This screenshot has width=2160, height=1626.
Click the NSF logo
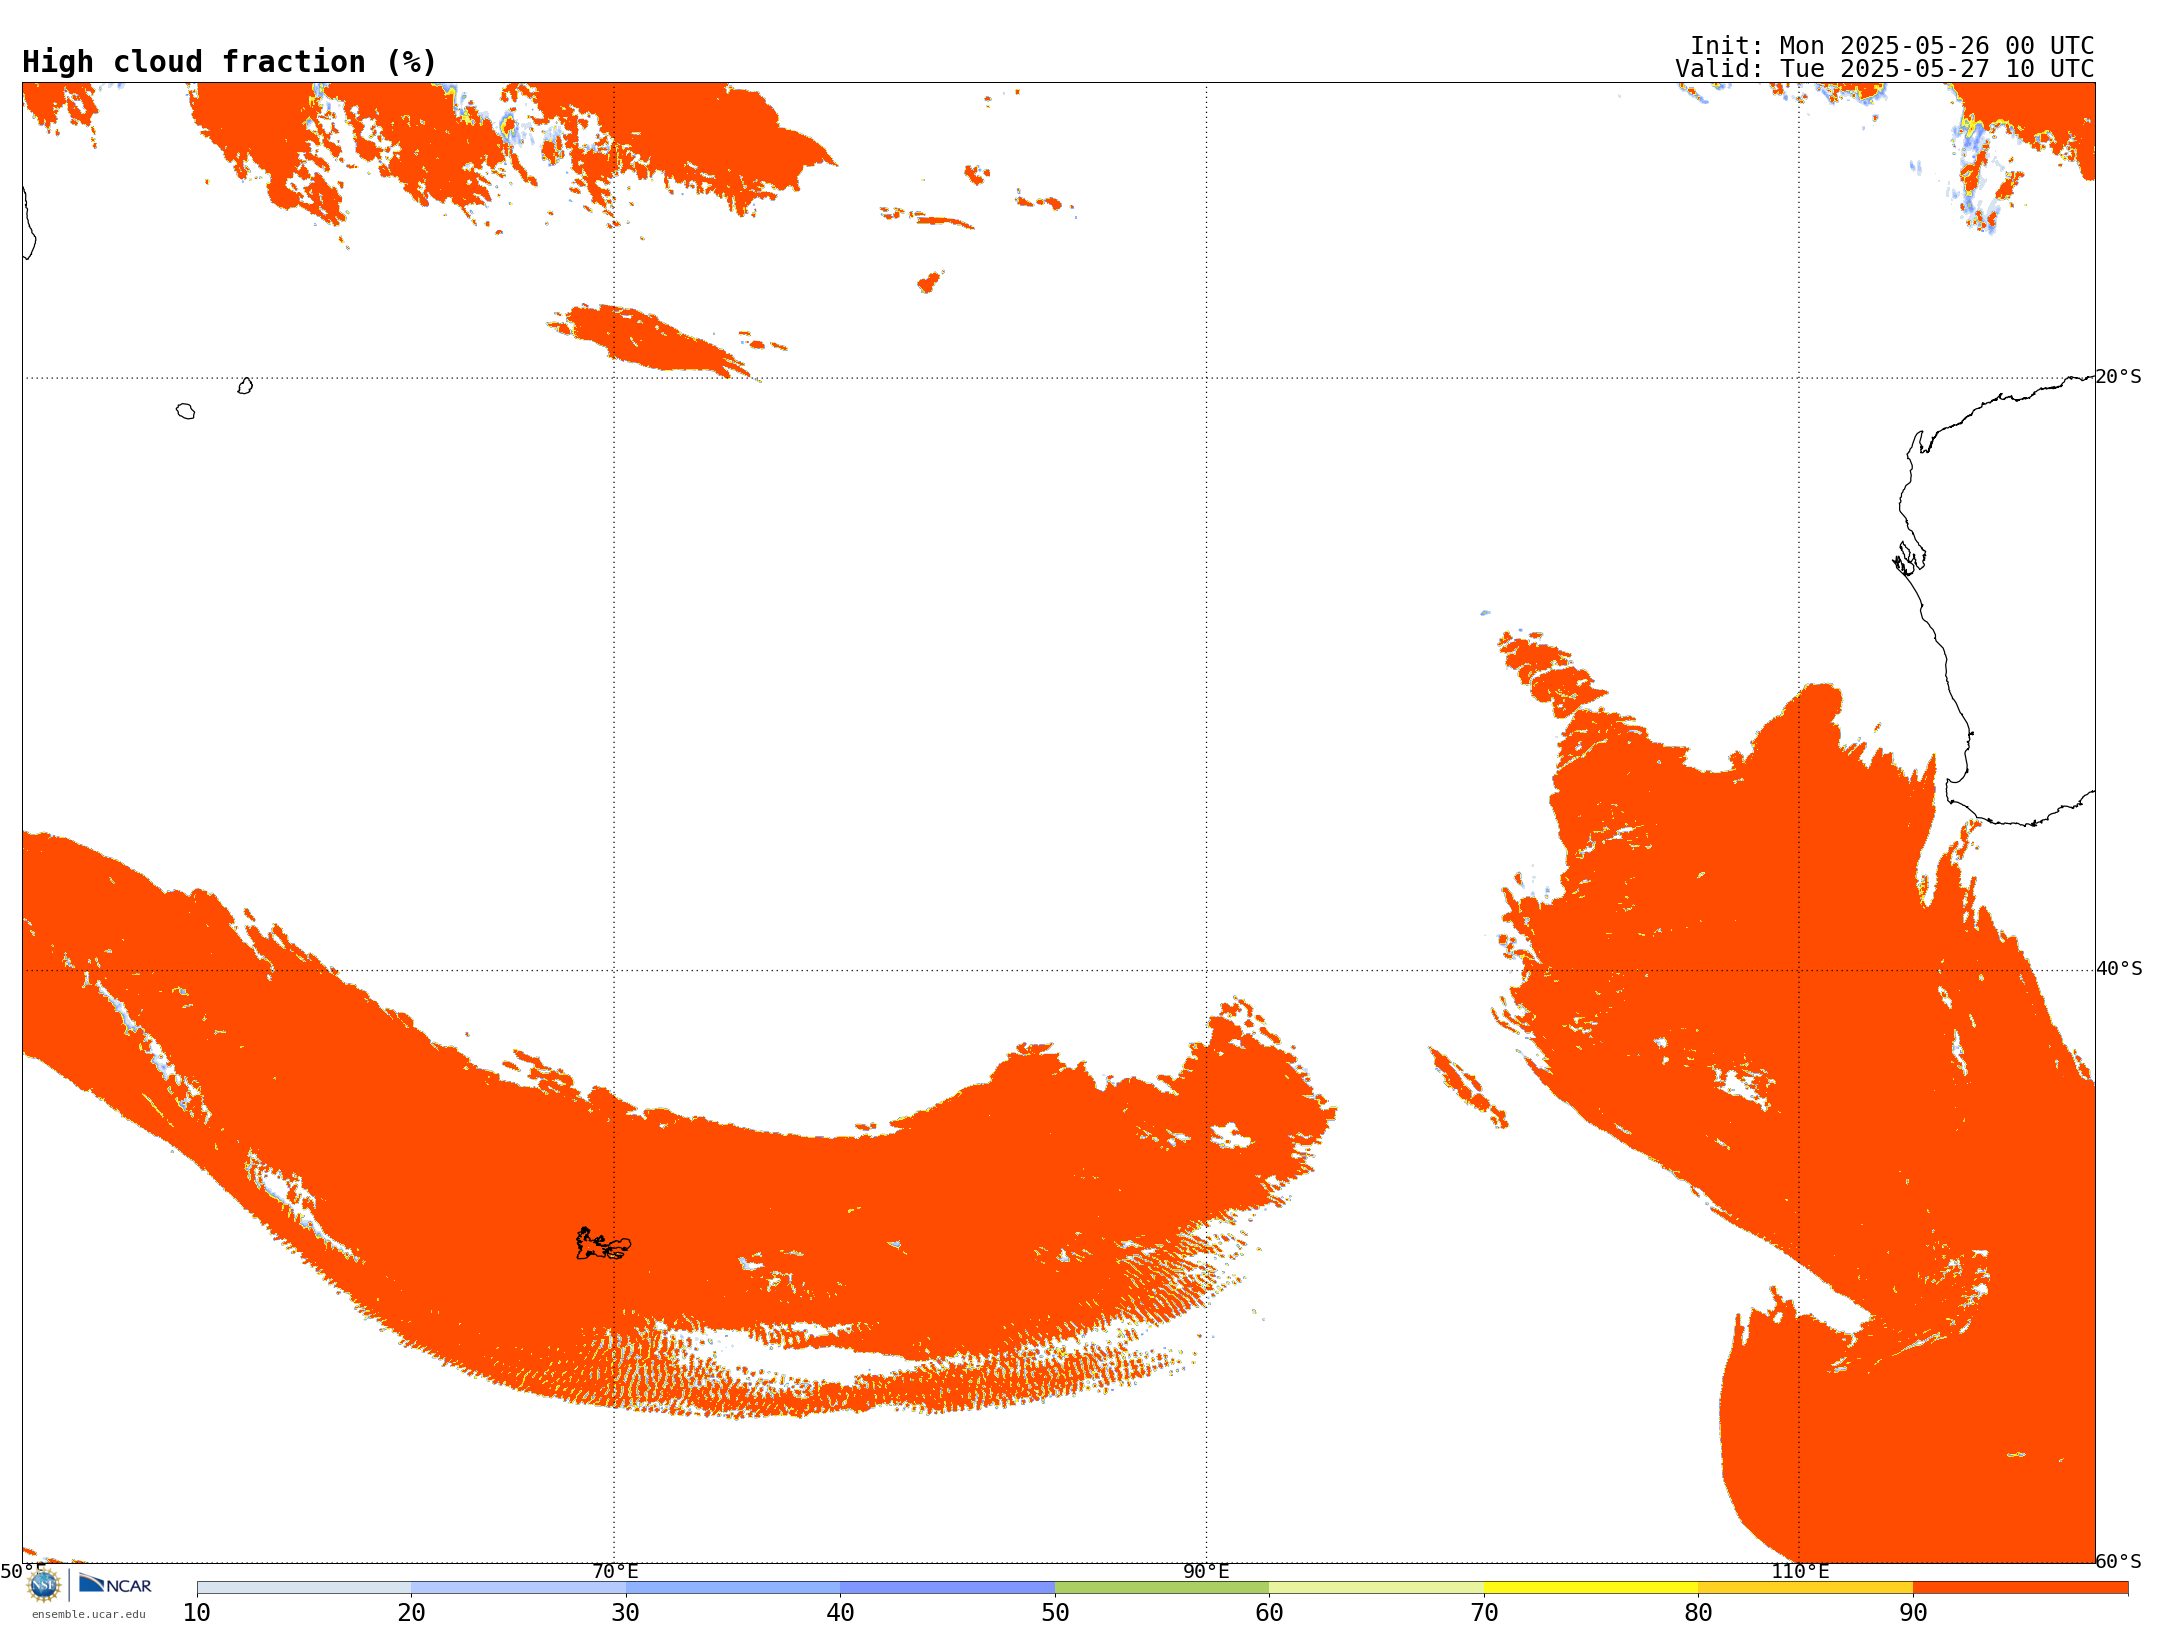coord(44,1585)
